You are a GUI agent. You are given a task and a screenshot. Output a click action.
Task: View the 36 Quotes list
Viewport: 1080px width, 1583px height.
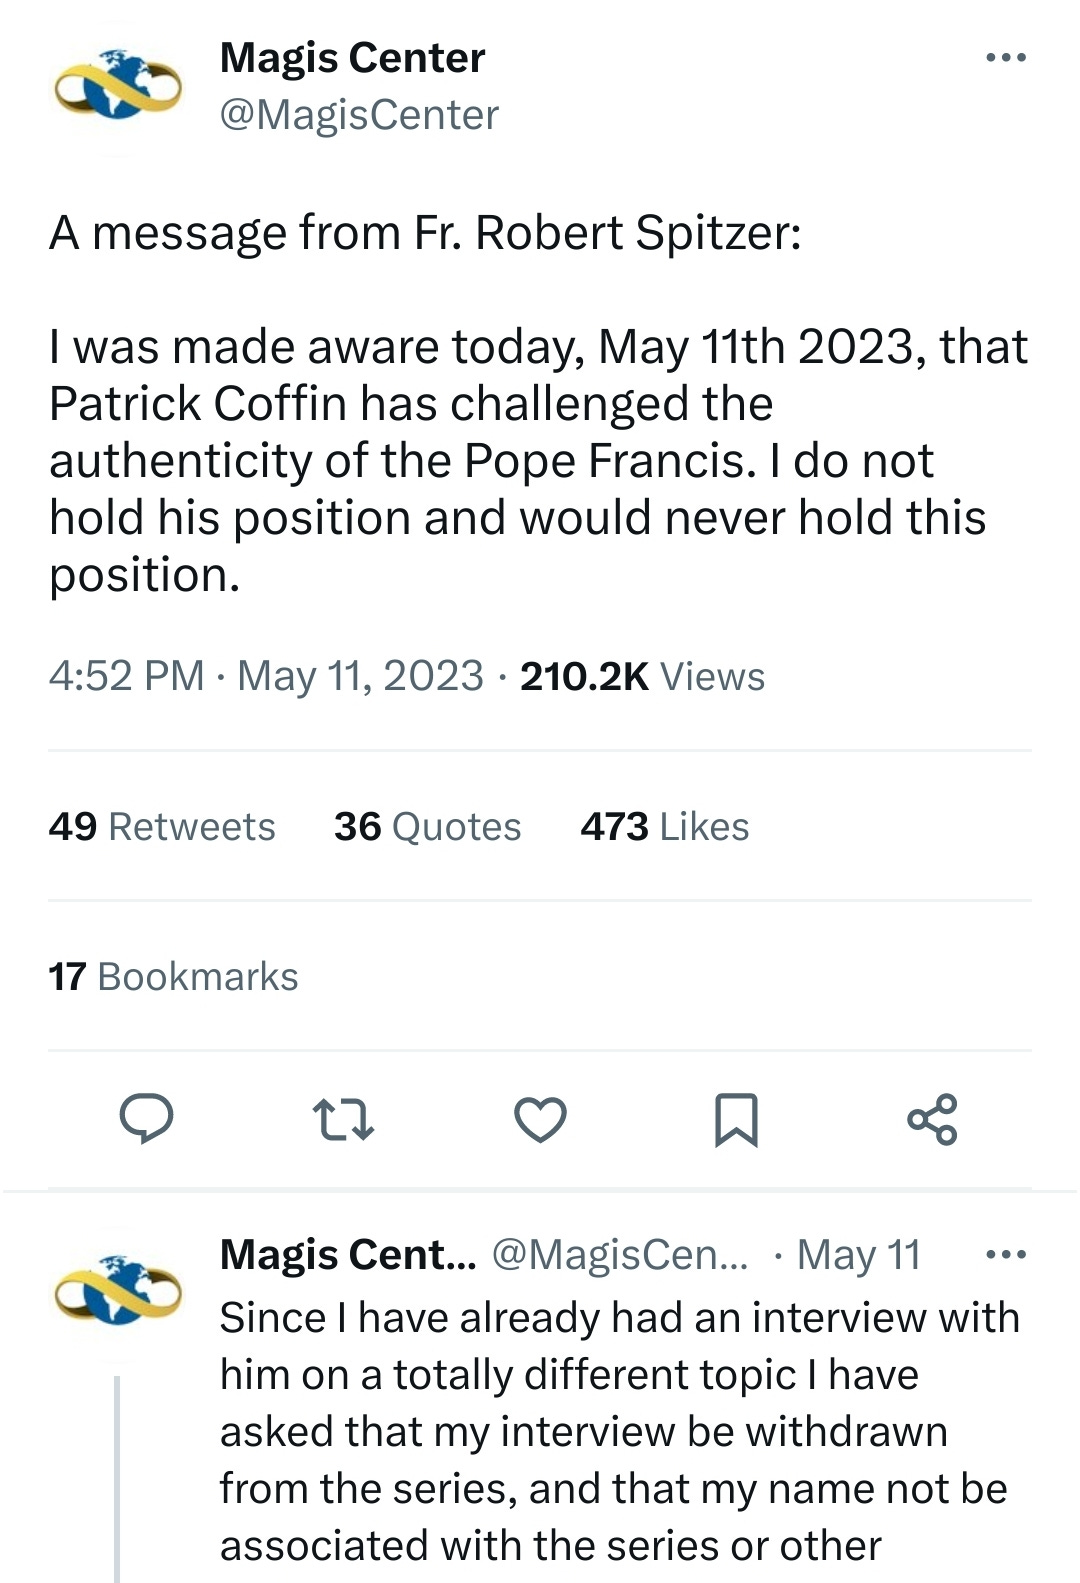coord(427,826)
